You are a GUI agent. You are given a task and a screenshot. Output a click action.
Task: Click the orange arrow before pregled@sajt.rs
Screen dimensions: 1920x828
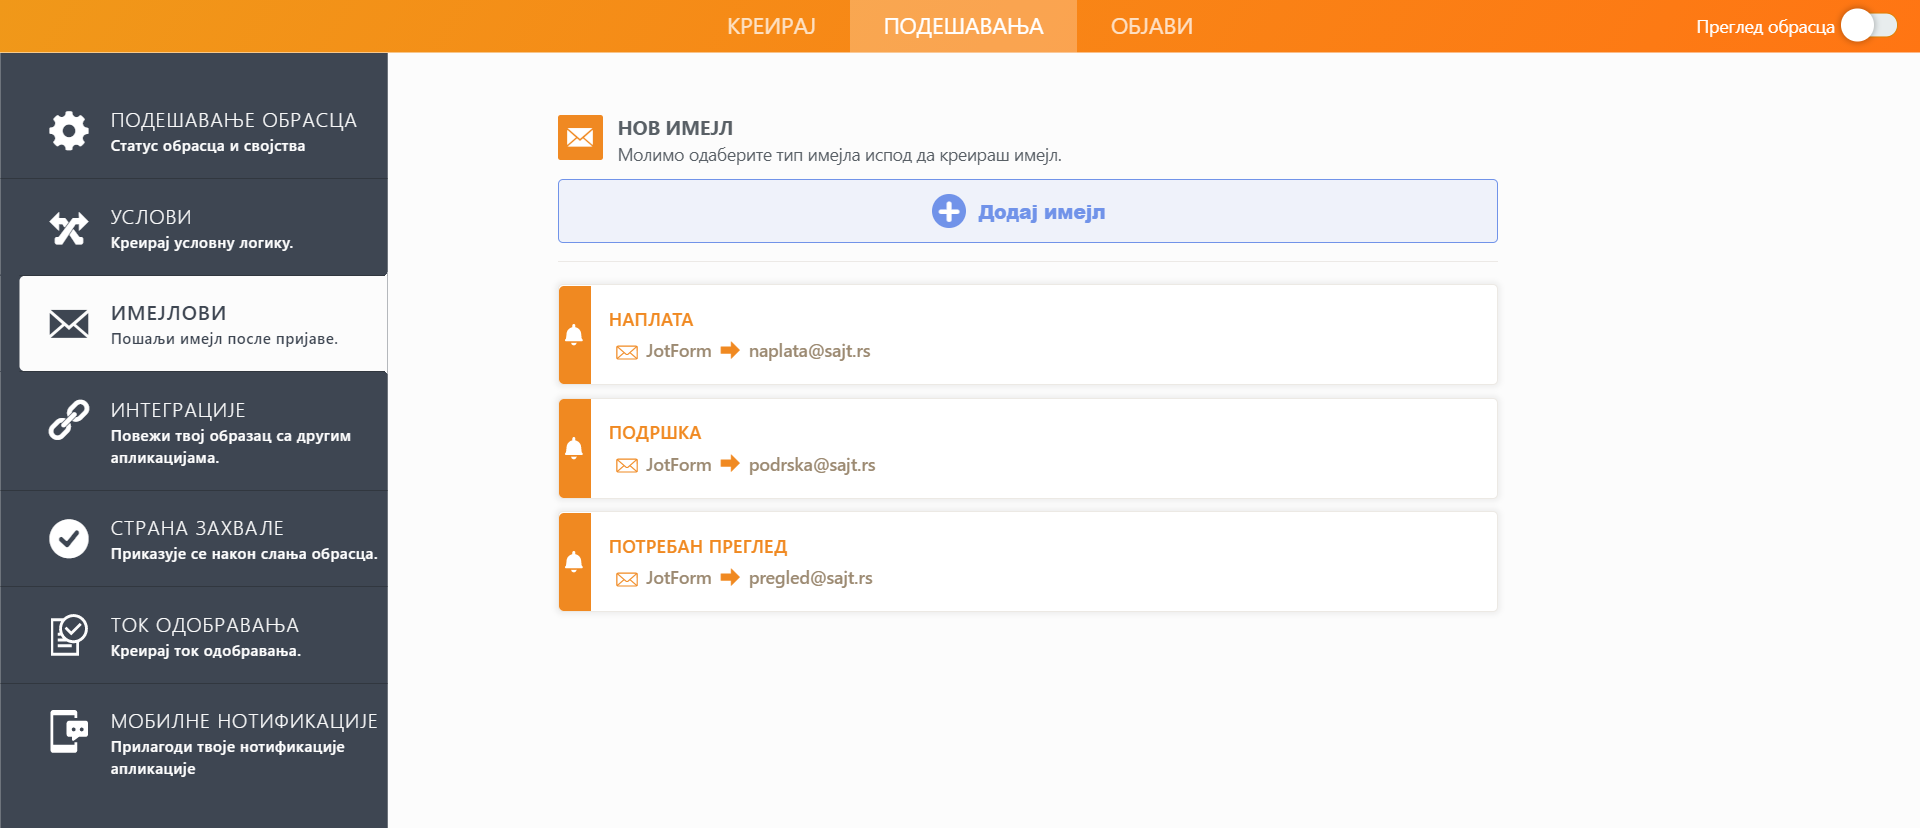tap(730, 577)
